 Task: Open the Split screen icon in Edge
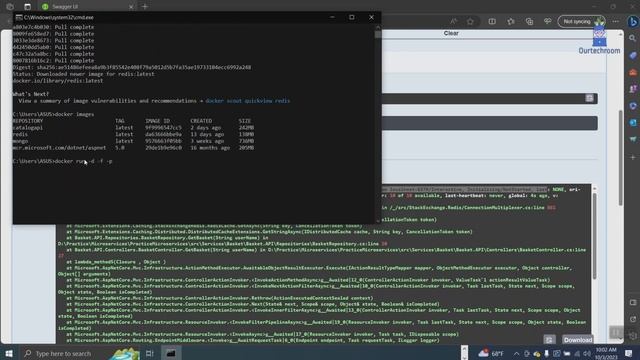(492, 21)
